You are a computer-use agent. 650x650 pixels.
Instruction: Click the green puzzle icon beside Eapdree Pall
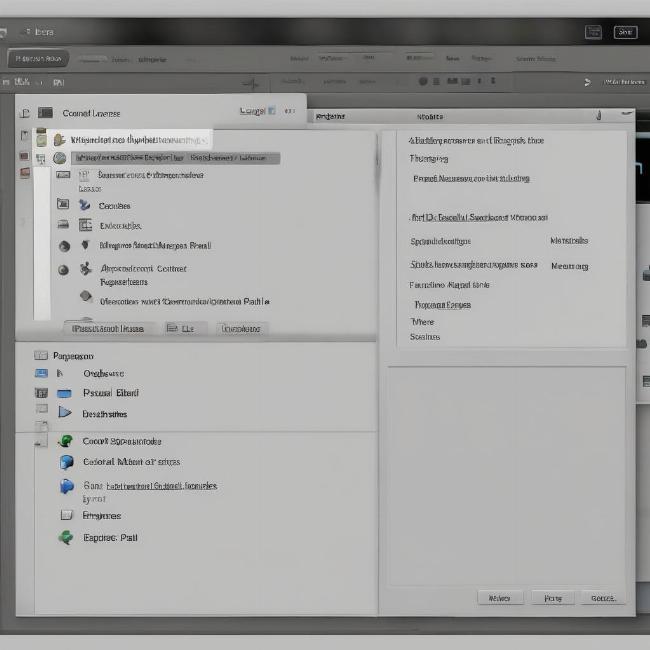65,537
